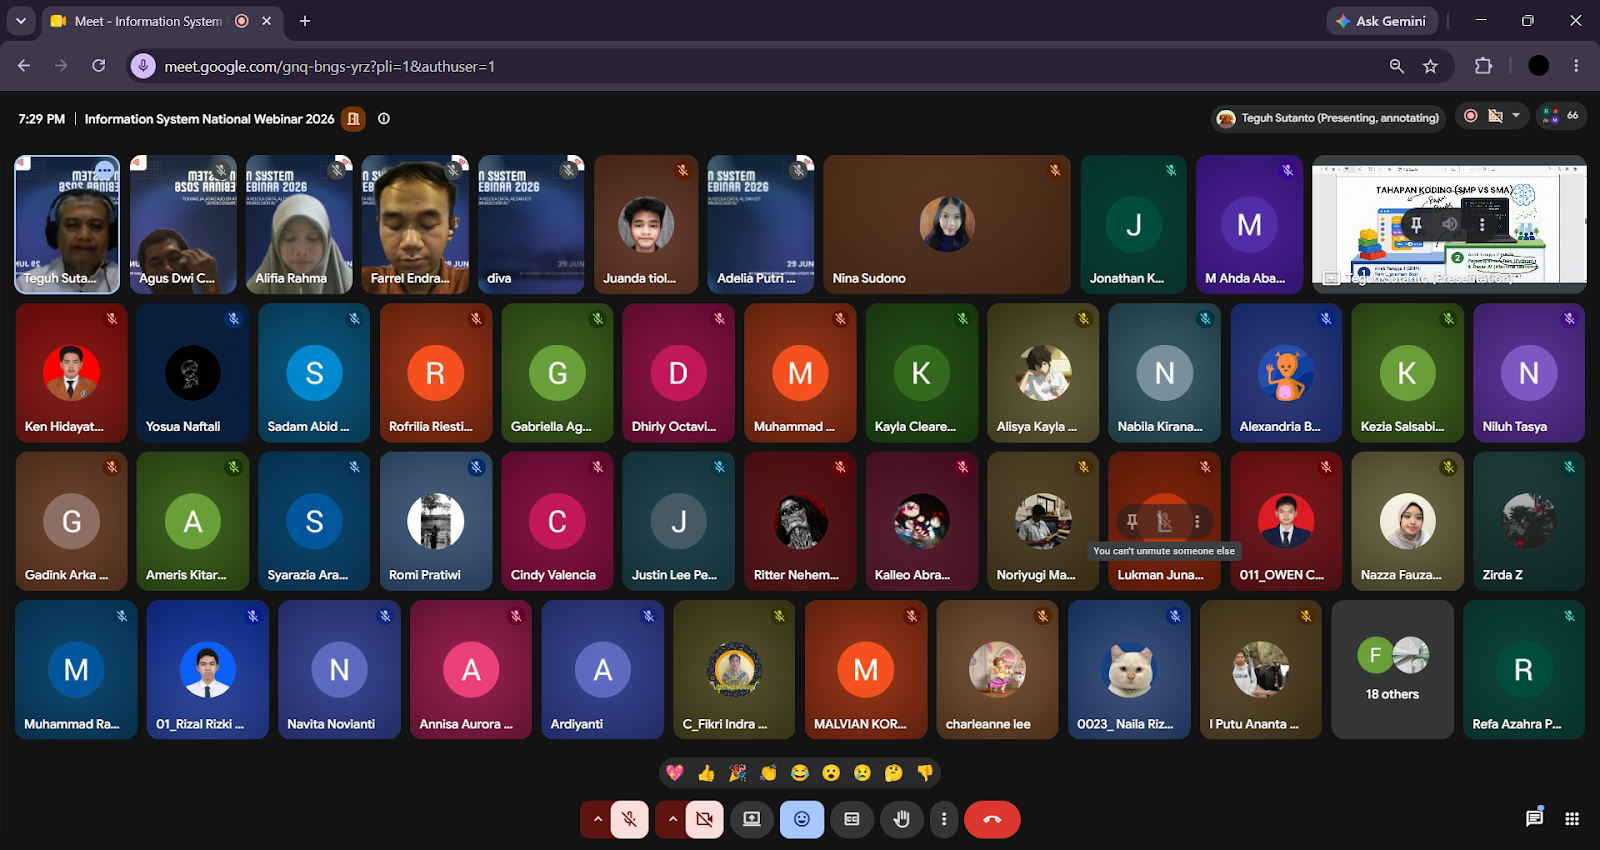
Task: Select Nina Sudono's participant tile
Action: click(947, 224)
